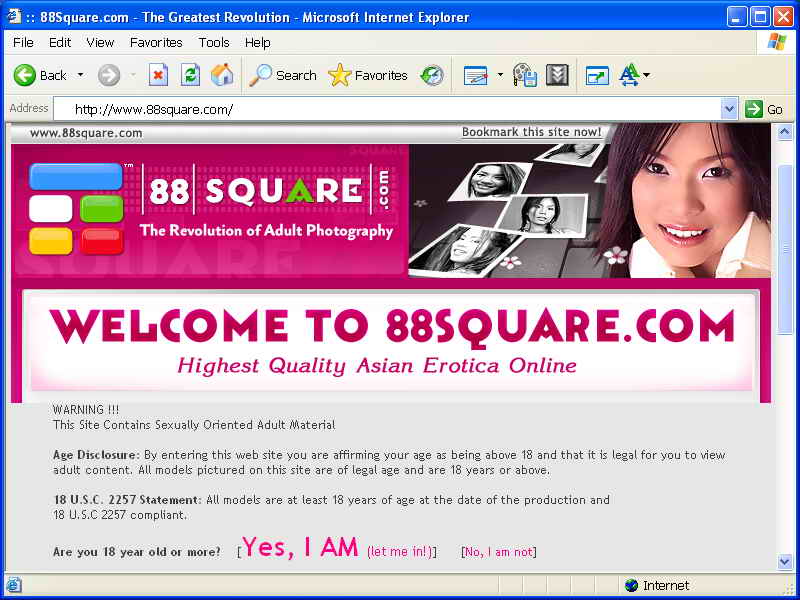Expand the Mail dropdown arrow
This screenshot has width=800, height=600.
click(x=500, y=75)
